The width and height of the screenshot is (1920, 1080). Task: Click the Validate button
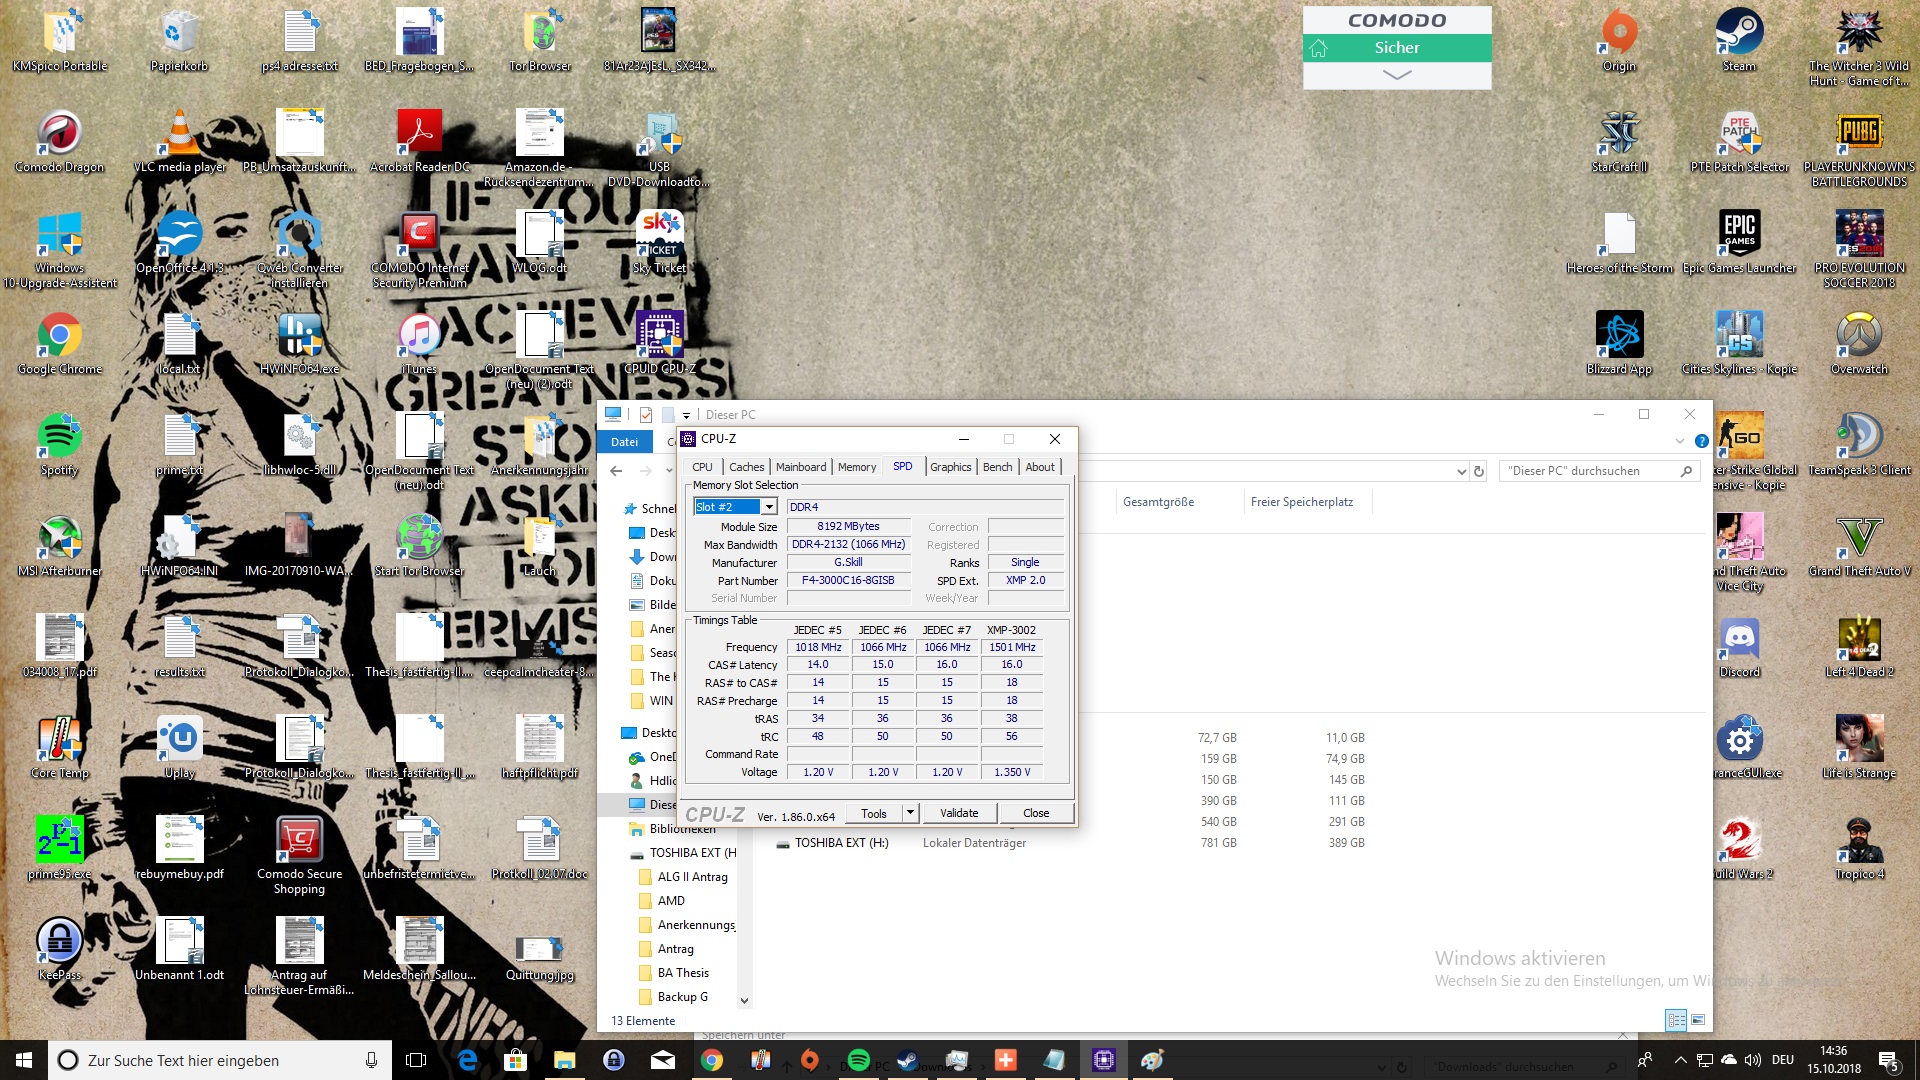[958, 813]
